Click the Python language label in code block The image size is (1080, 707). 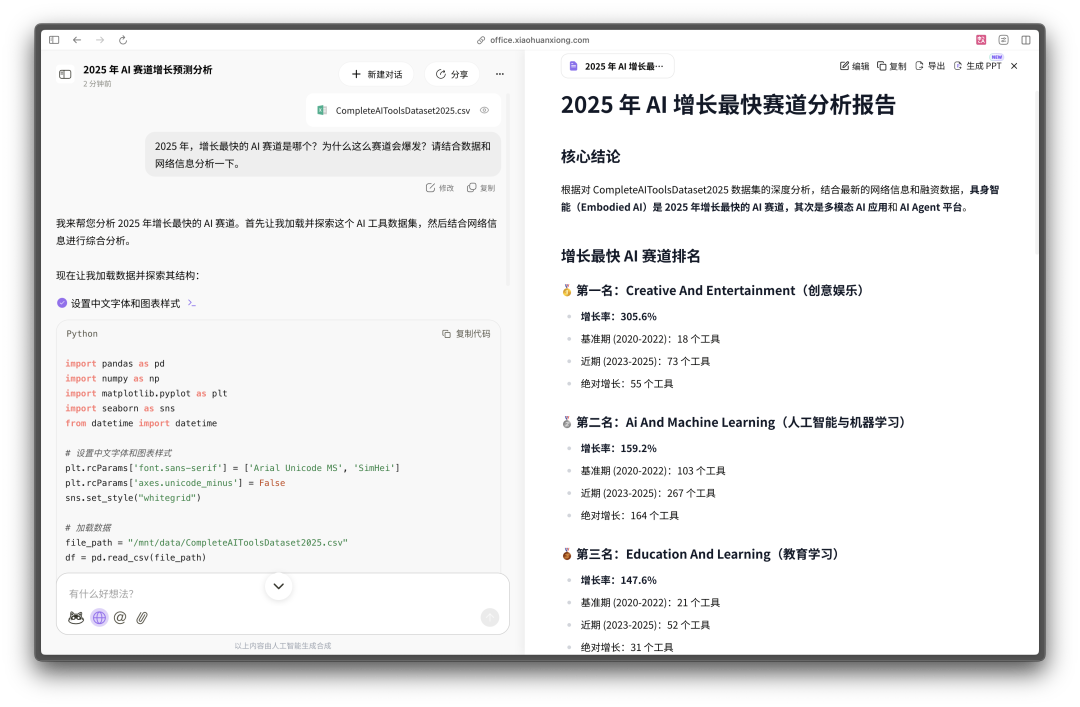coord(82,334)
